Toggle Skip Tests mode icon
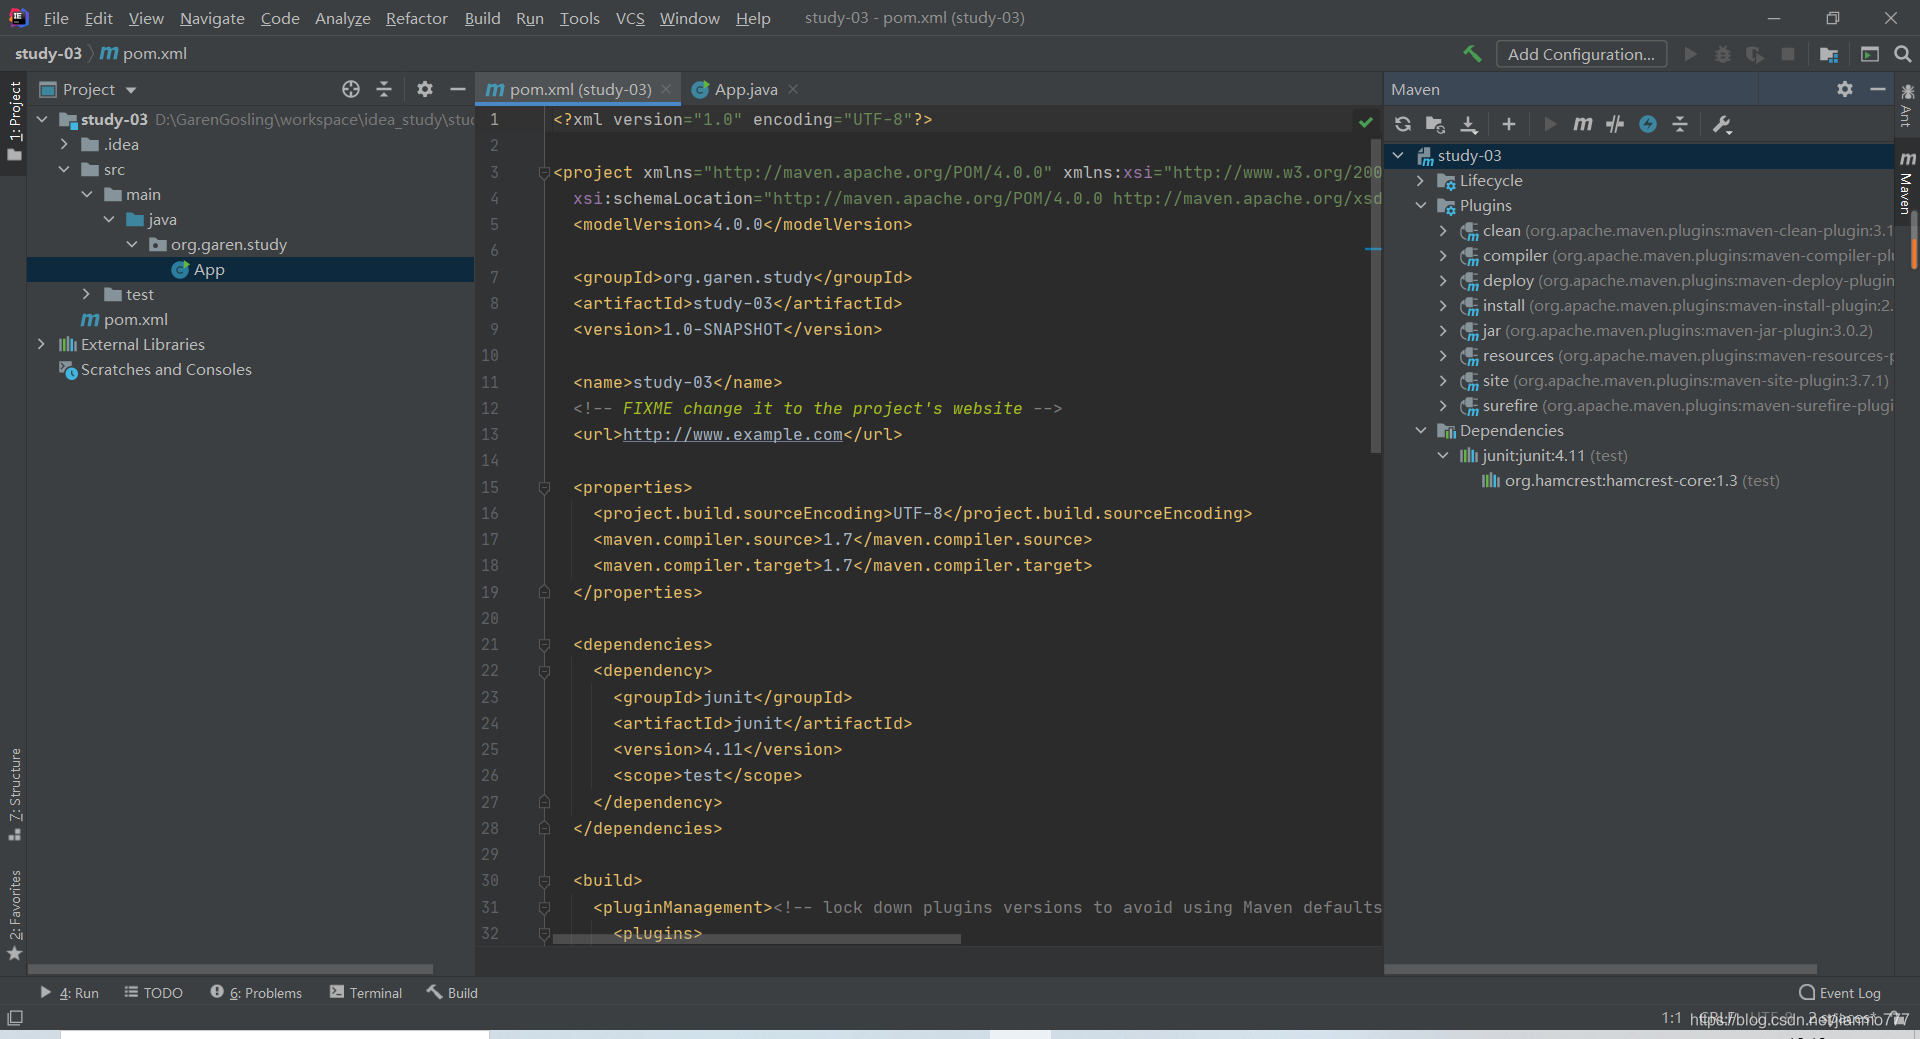 coord(1615,124)
